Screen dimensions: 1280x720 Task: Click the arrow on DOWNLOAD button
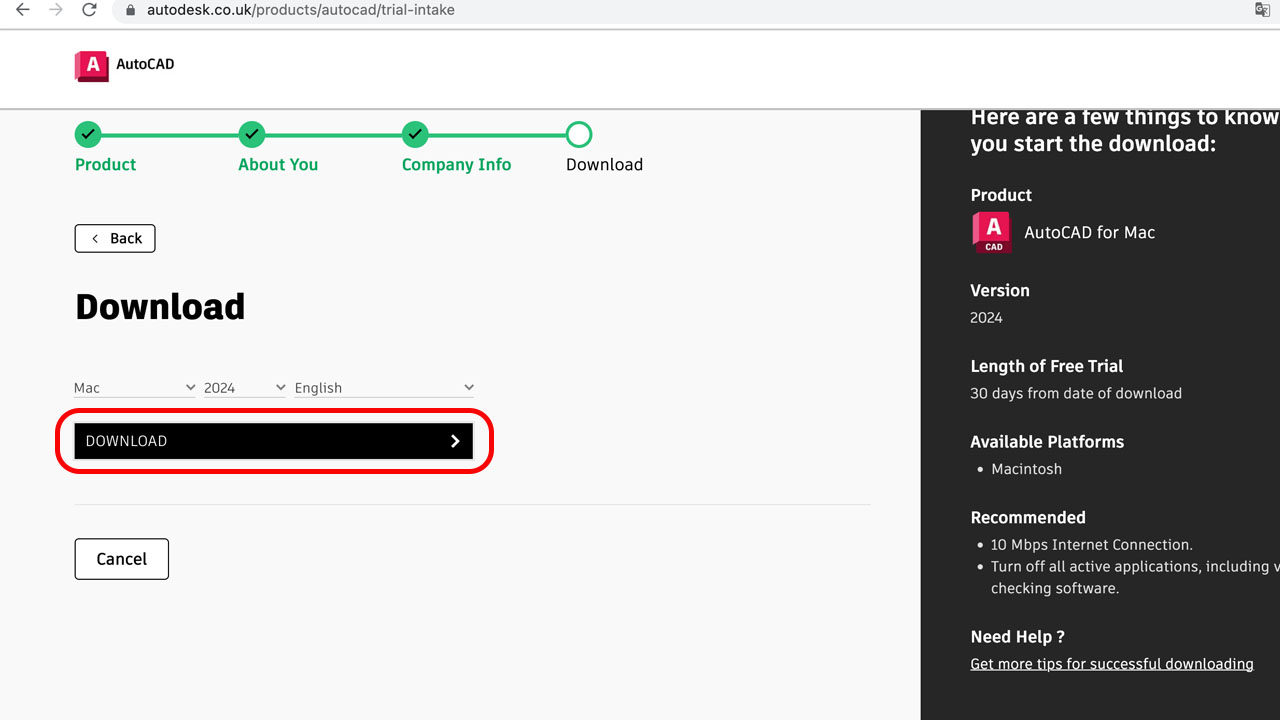(455, 441)
